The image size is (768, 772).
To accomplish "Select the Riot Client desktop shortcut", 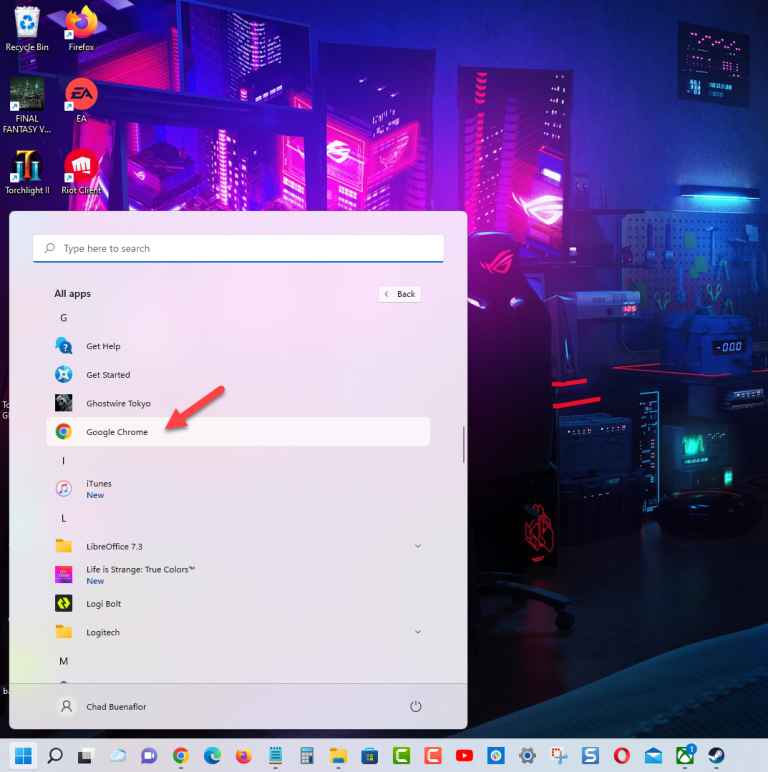I will (81, 172).
